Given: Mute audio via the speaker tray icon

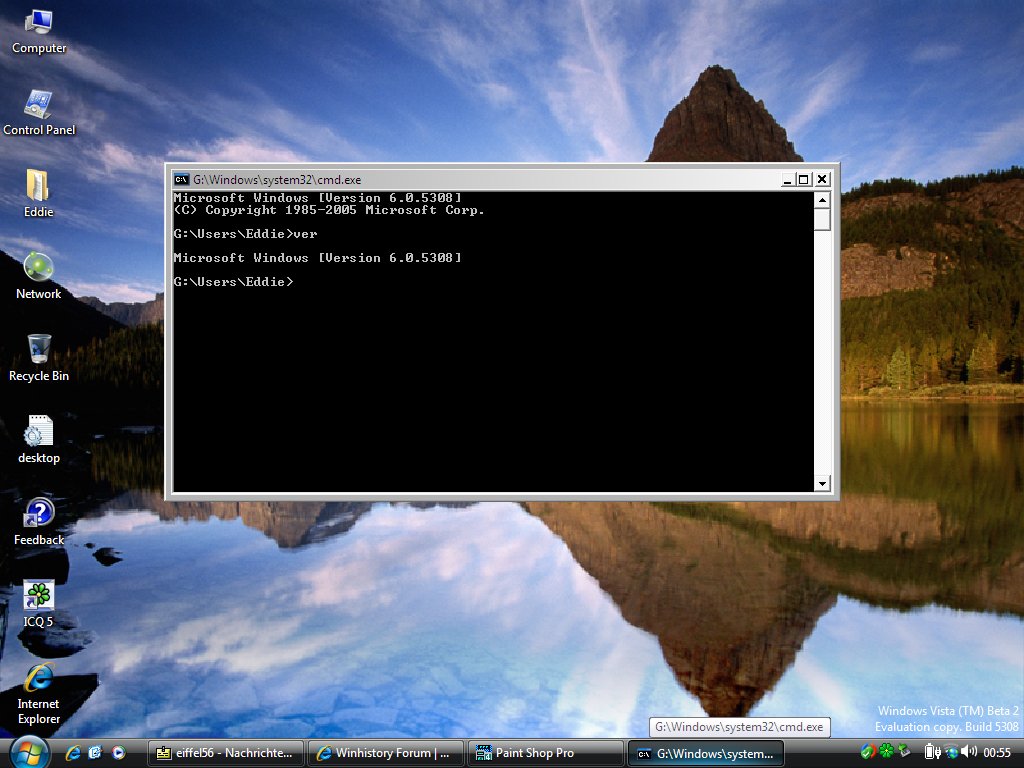Looking at the screenshot, I should [968, 751].
